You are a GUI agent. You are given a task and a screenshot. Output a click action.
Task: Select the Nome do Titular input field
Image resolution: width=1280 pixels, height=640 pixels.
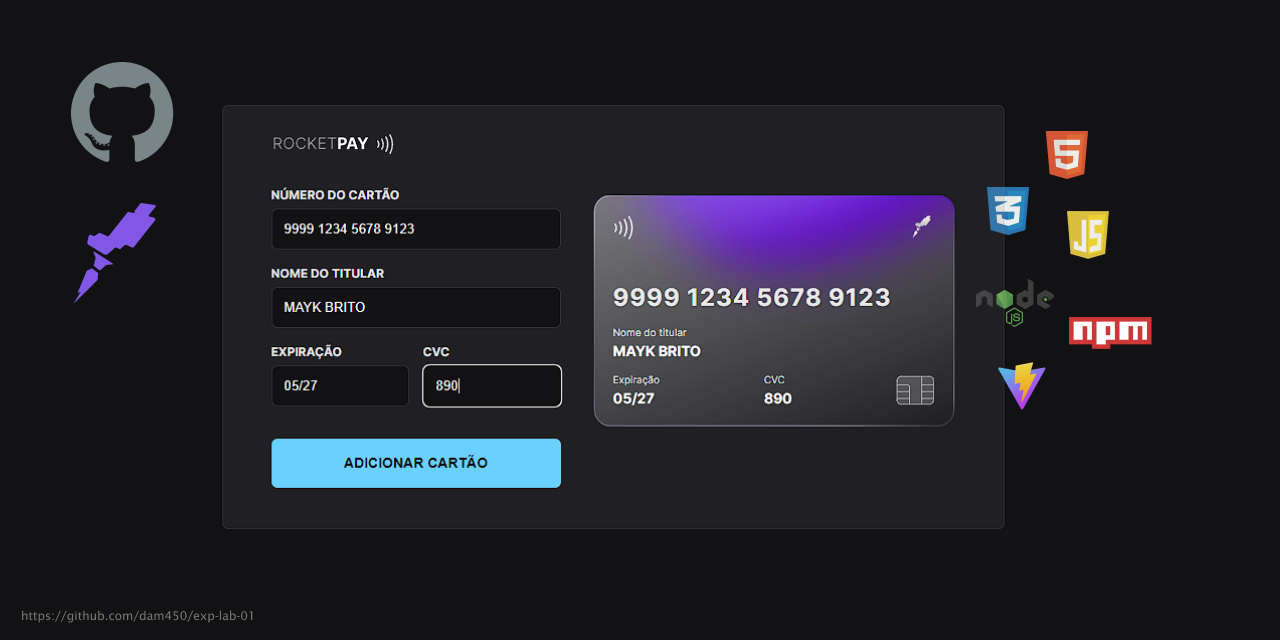pyautogui.click(x=416, y=307)
